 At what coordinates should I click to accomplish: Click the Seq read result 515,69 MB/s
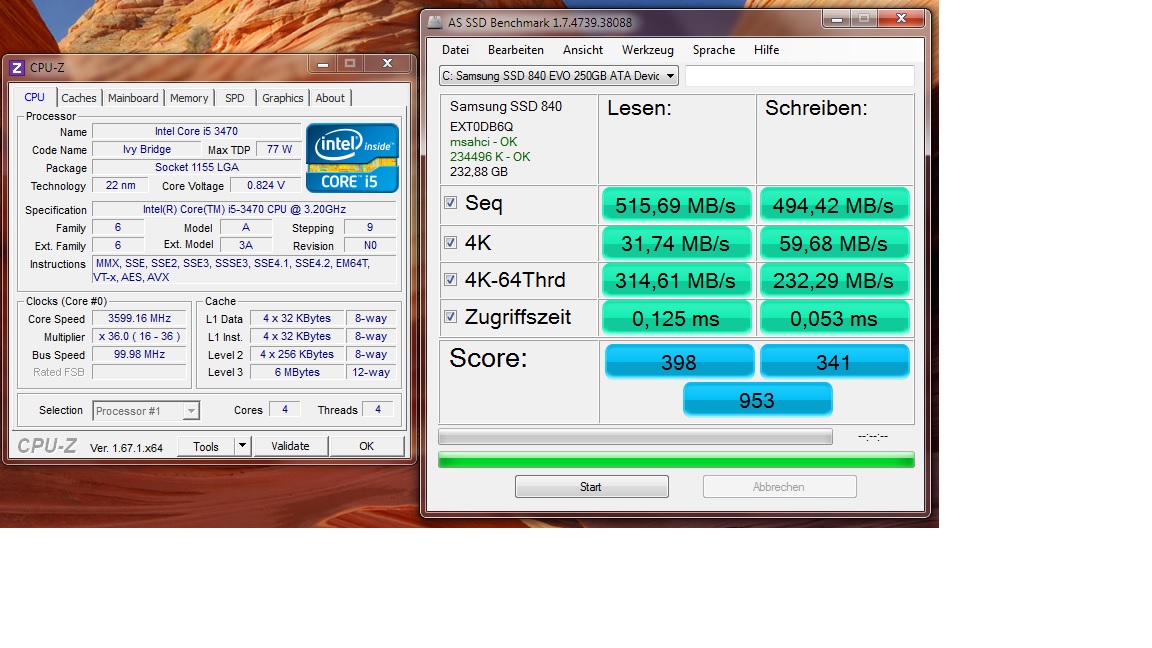(676, 205)
